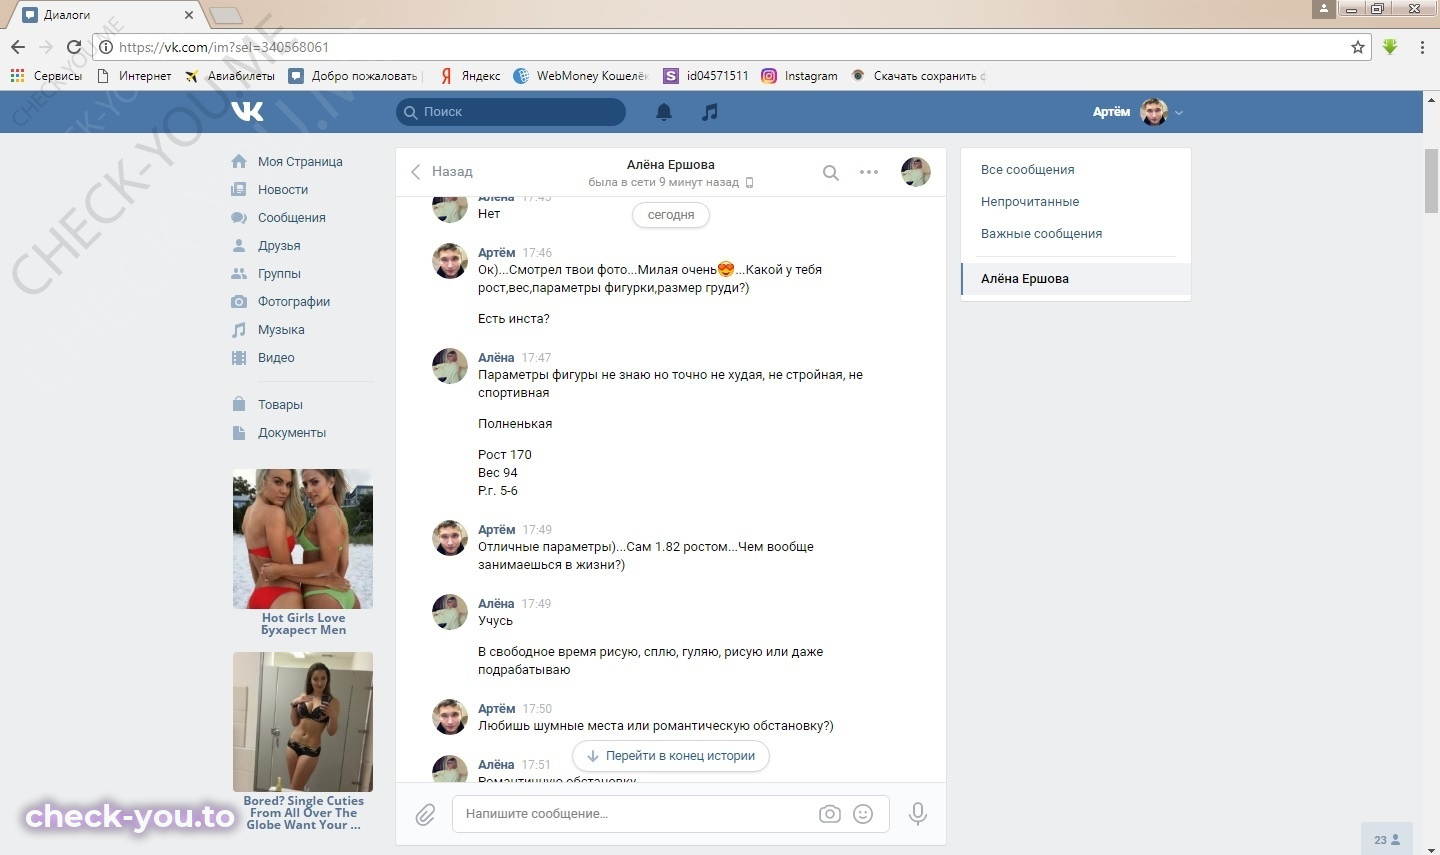Viewport: 1440px width, 855px height.
Task: Open the Instagram bookmark
Action: 799,75
